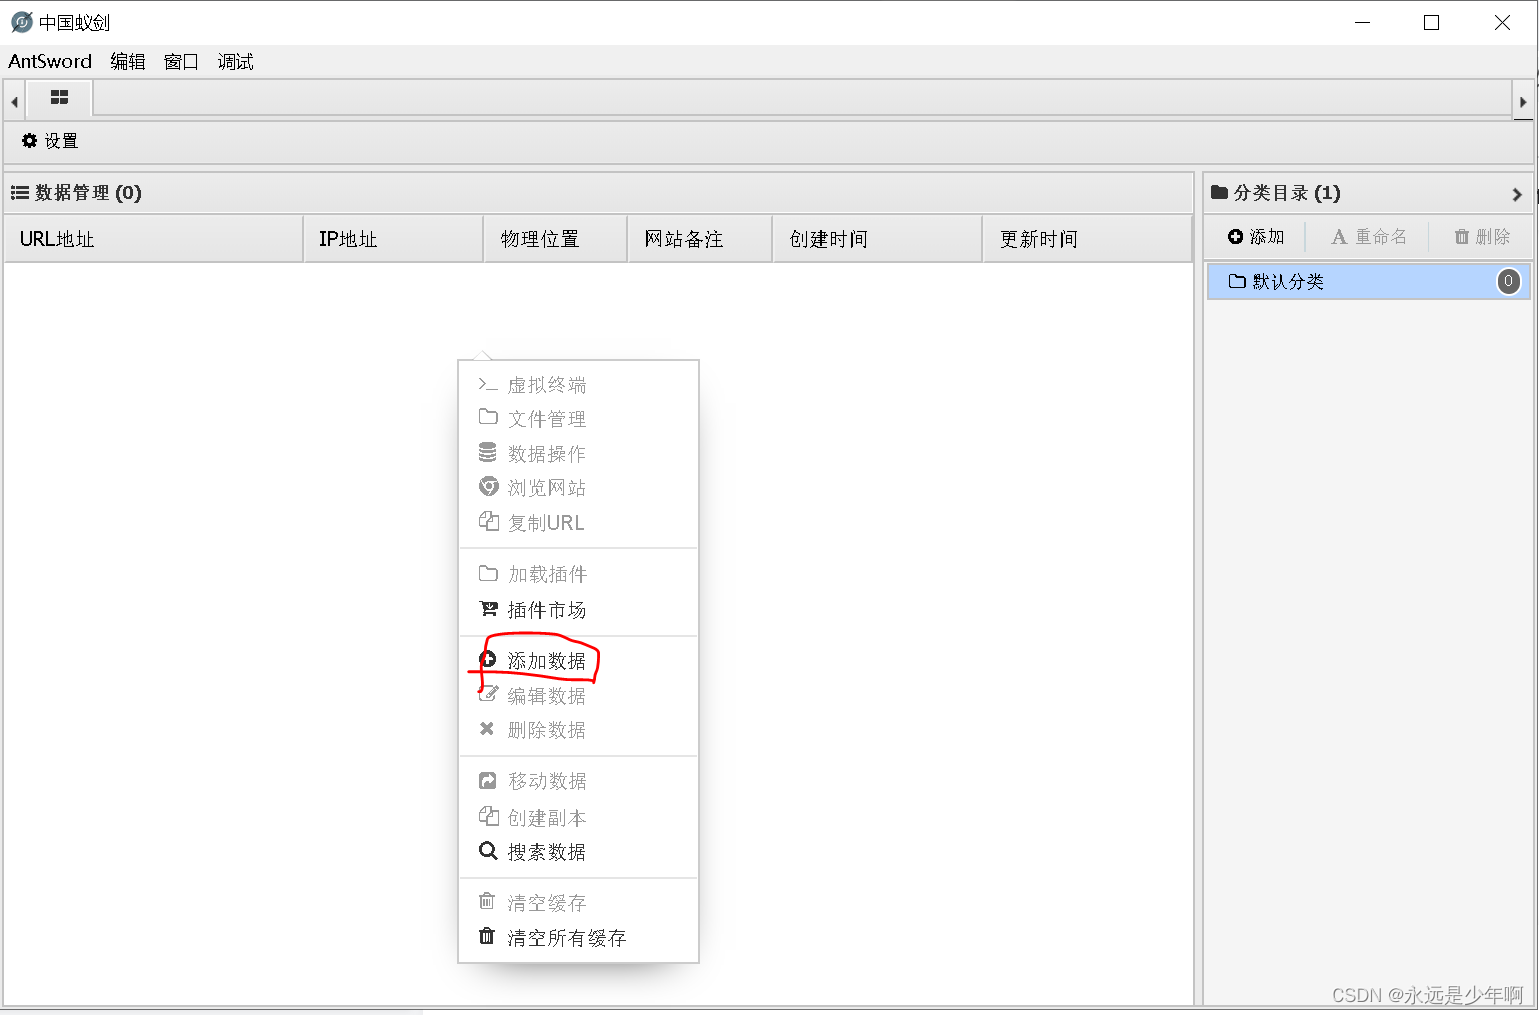The width and height of the screenshot is (1539, 1015).
Task: Minimize the 中国蚁剑 window
Action: coord(1362,22)
